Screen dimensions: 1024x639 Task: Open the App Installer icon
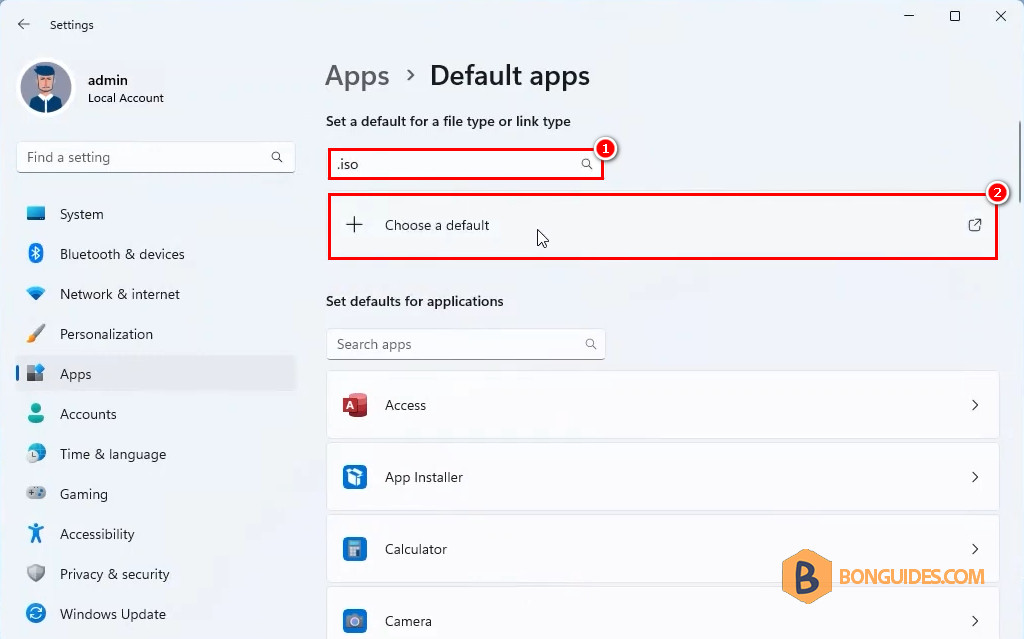(x=355, y=477)
